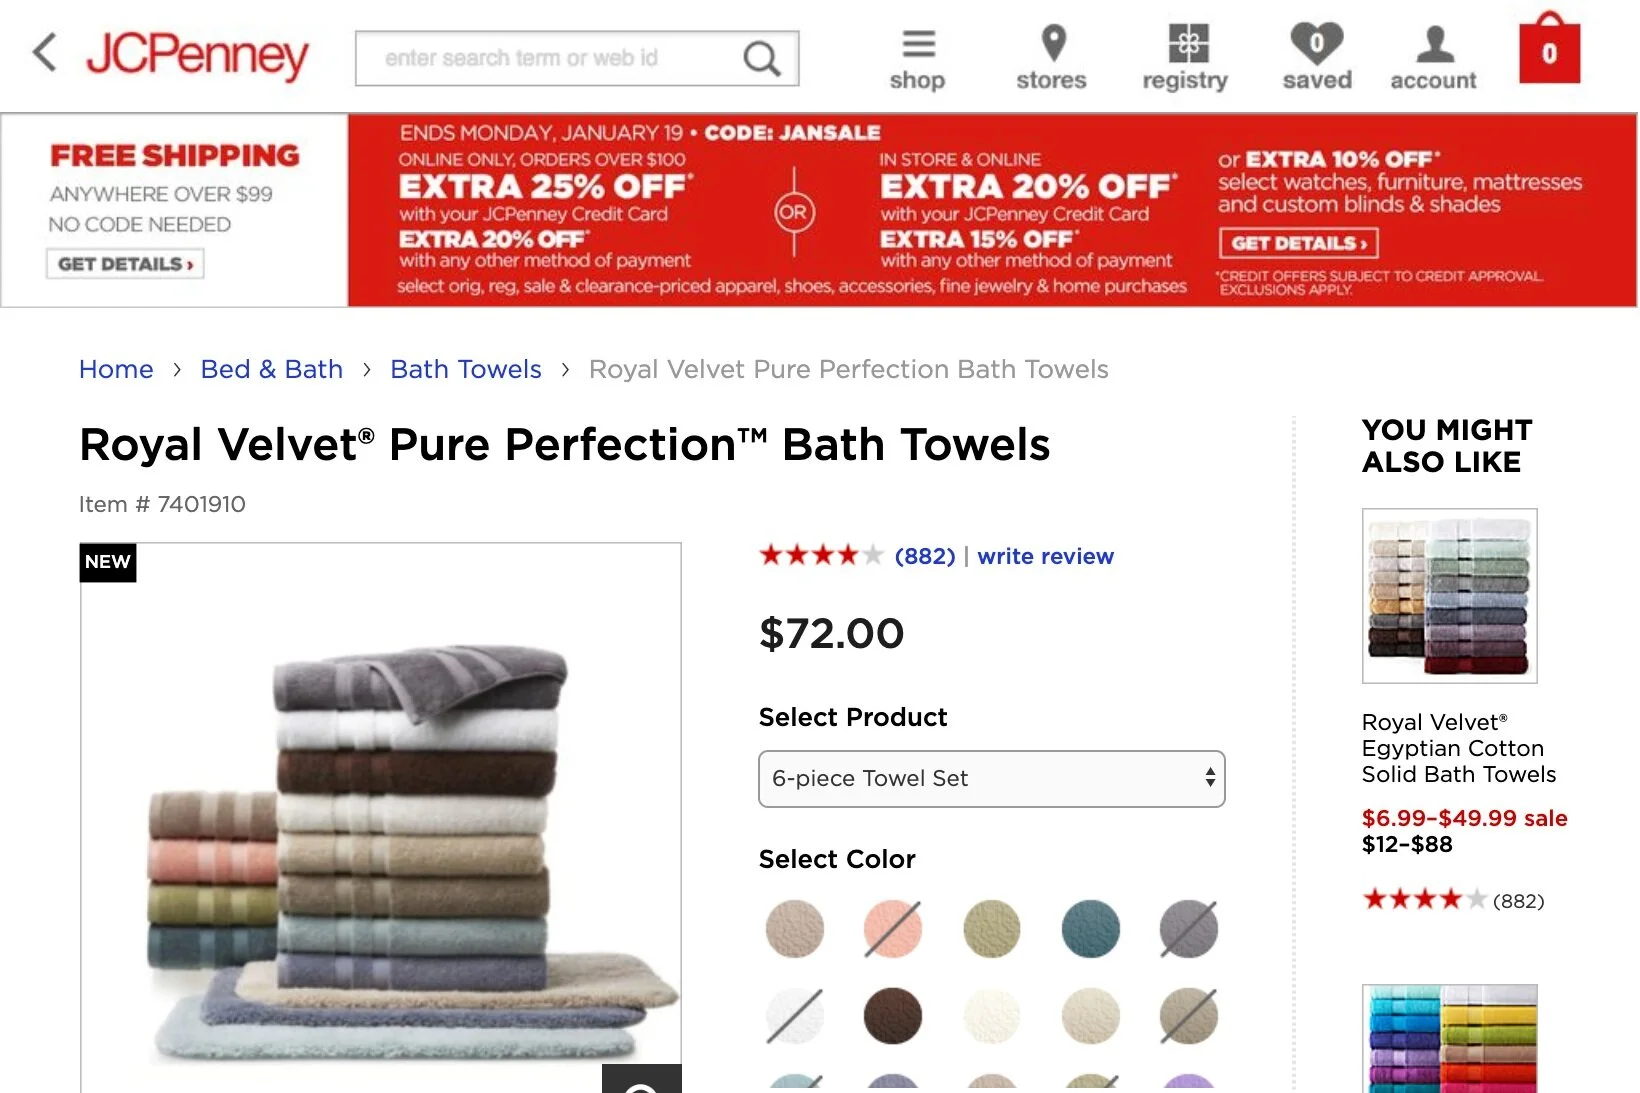This screenshot has width=1640, height=1093.
Task: Click the write review link
Action: 1045,556
